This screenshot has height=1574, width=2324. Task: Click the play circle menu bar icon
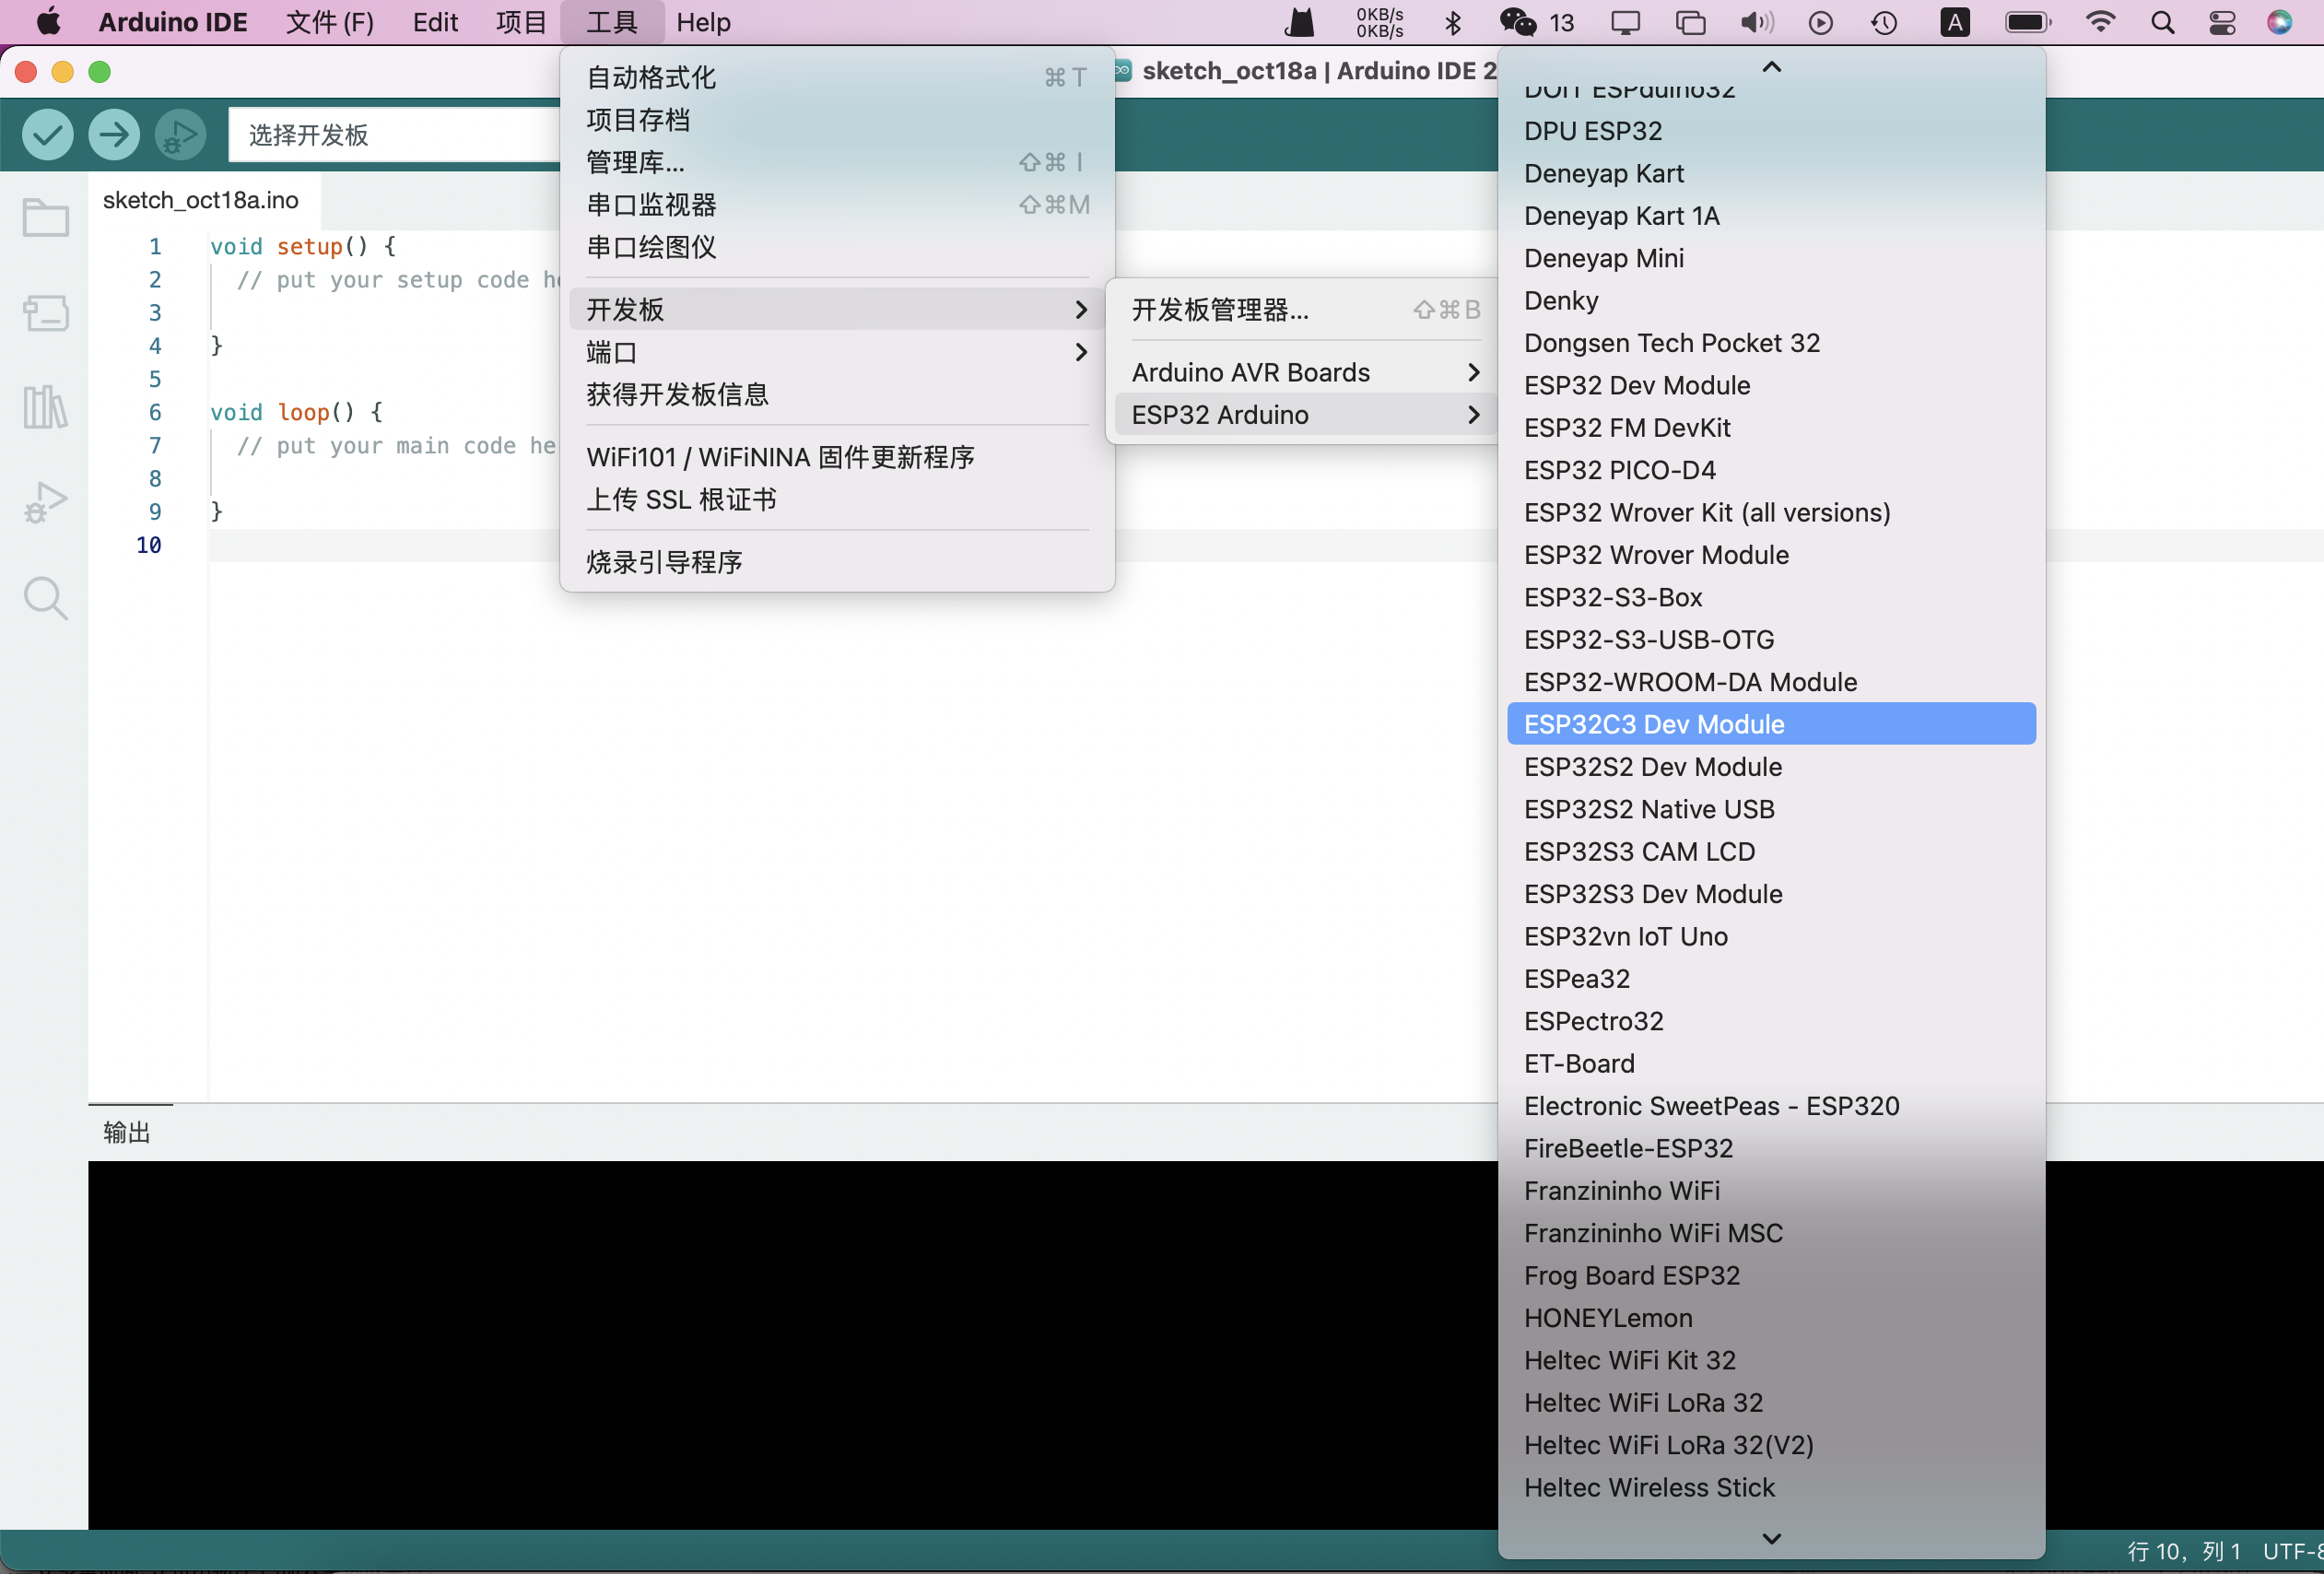coord(1820,22)
